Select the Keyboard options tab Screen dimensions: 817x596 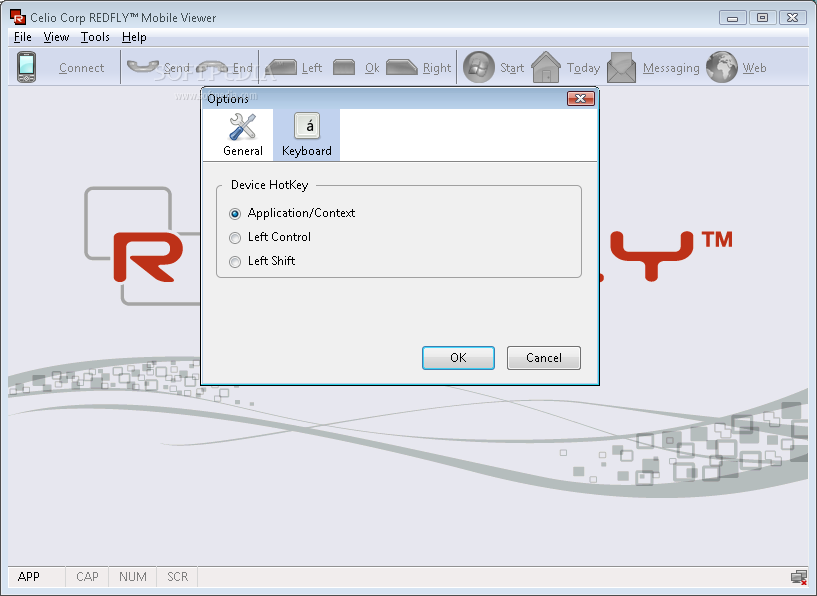[306, 135]
